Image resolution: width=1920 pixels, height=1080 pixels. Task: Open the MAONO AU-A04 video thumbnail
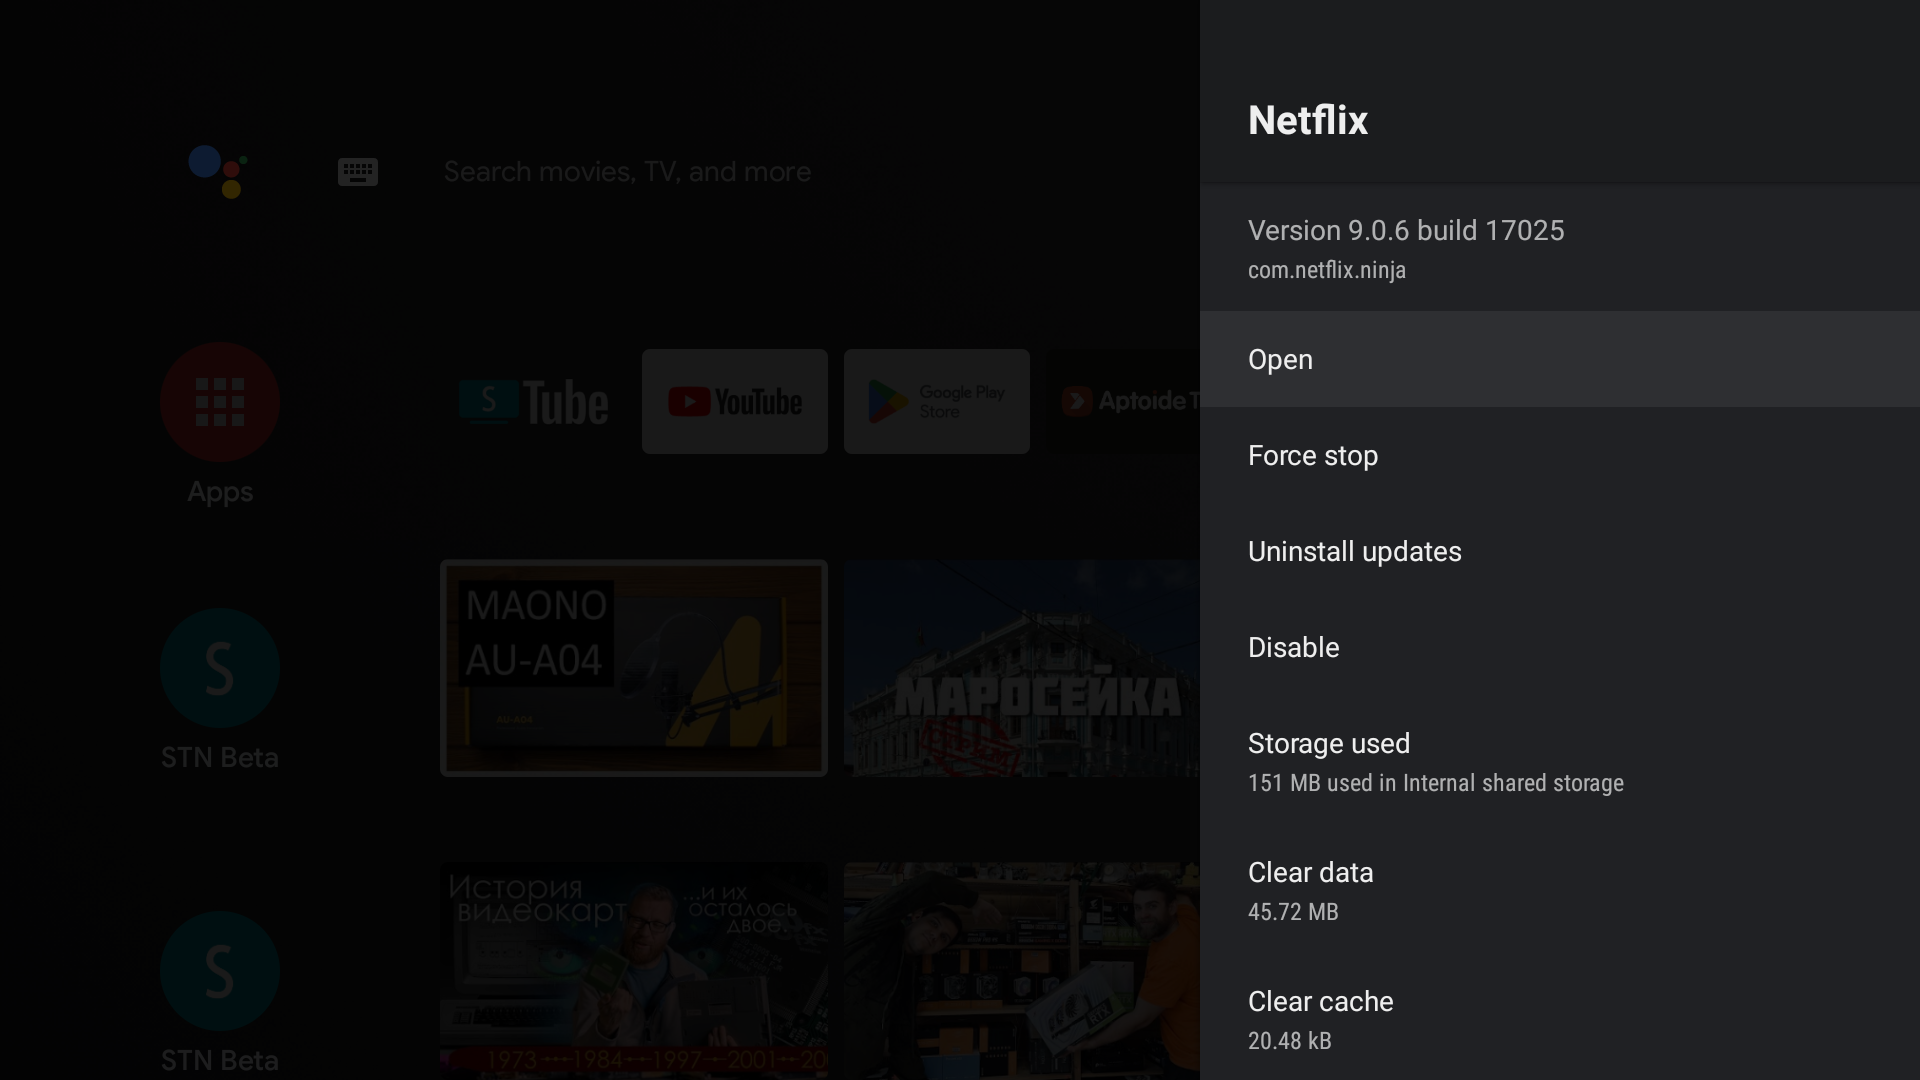pyautogui.click(x=634, y=668)
